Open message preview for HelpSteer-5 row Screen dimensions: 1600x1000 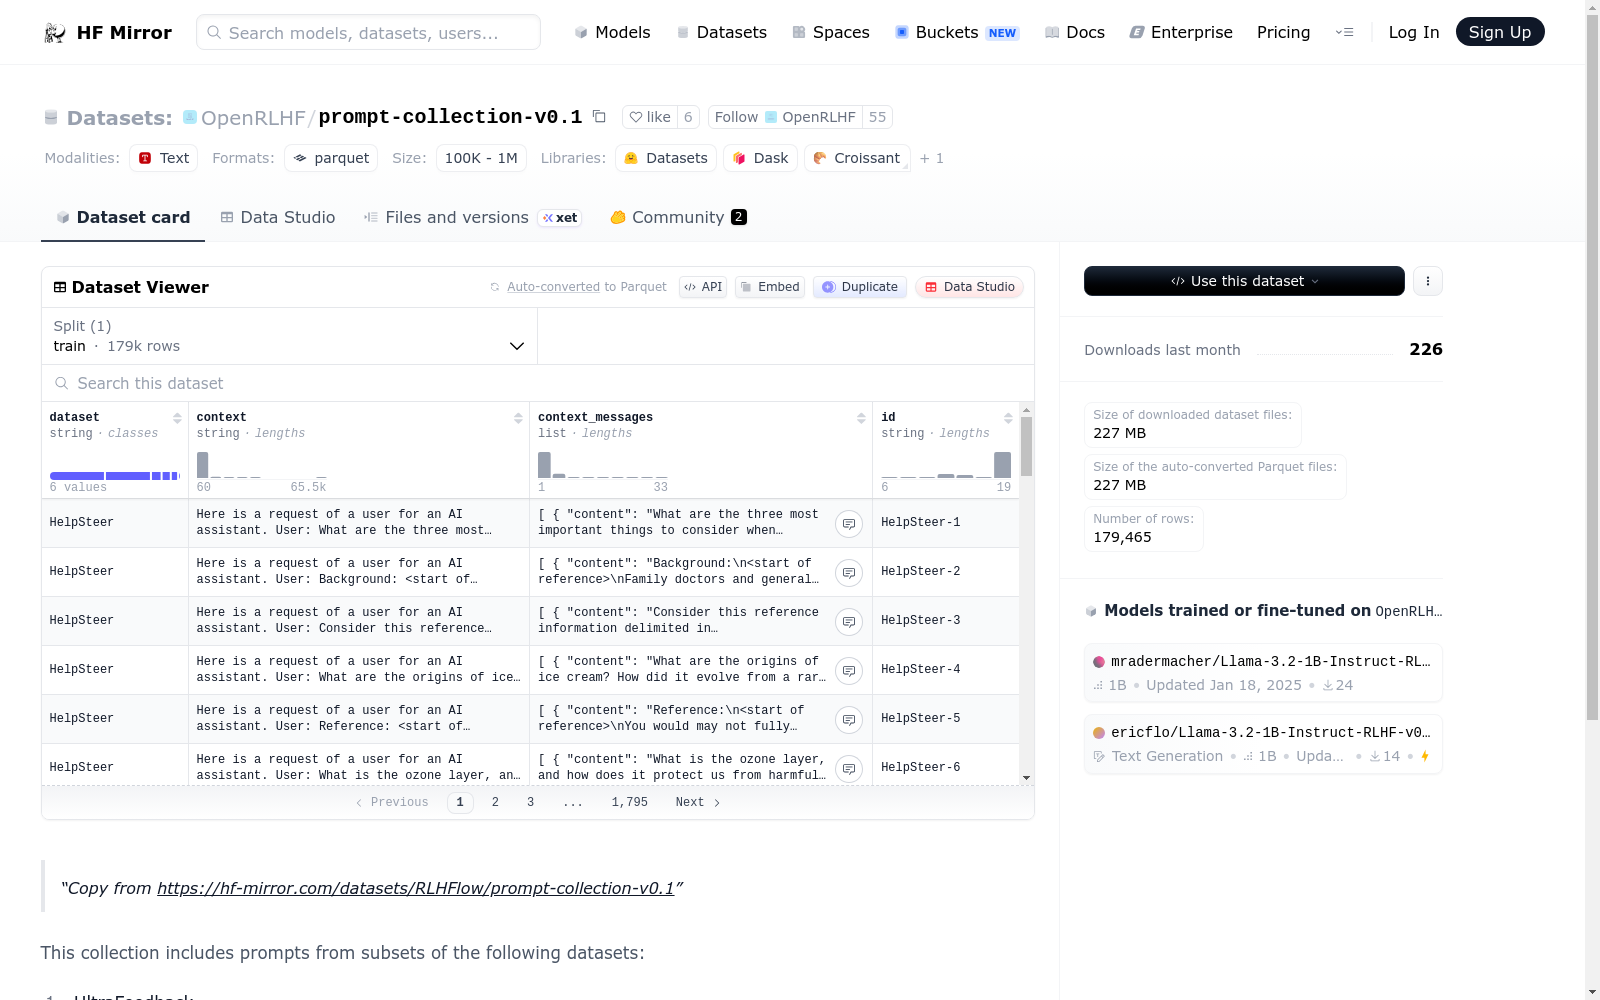pos(849,719)
